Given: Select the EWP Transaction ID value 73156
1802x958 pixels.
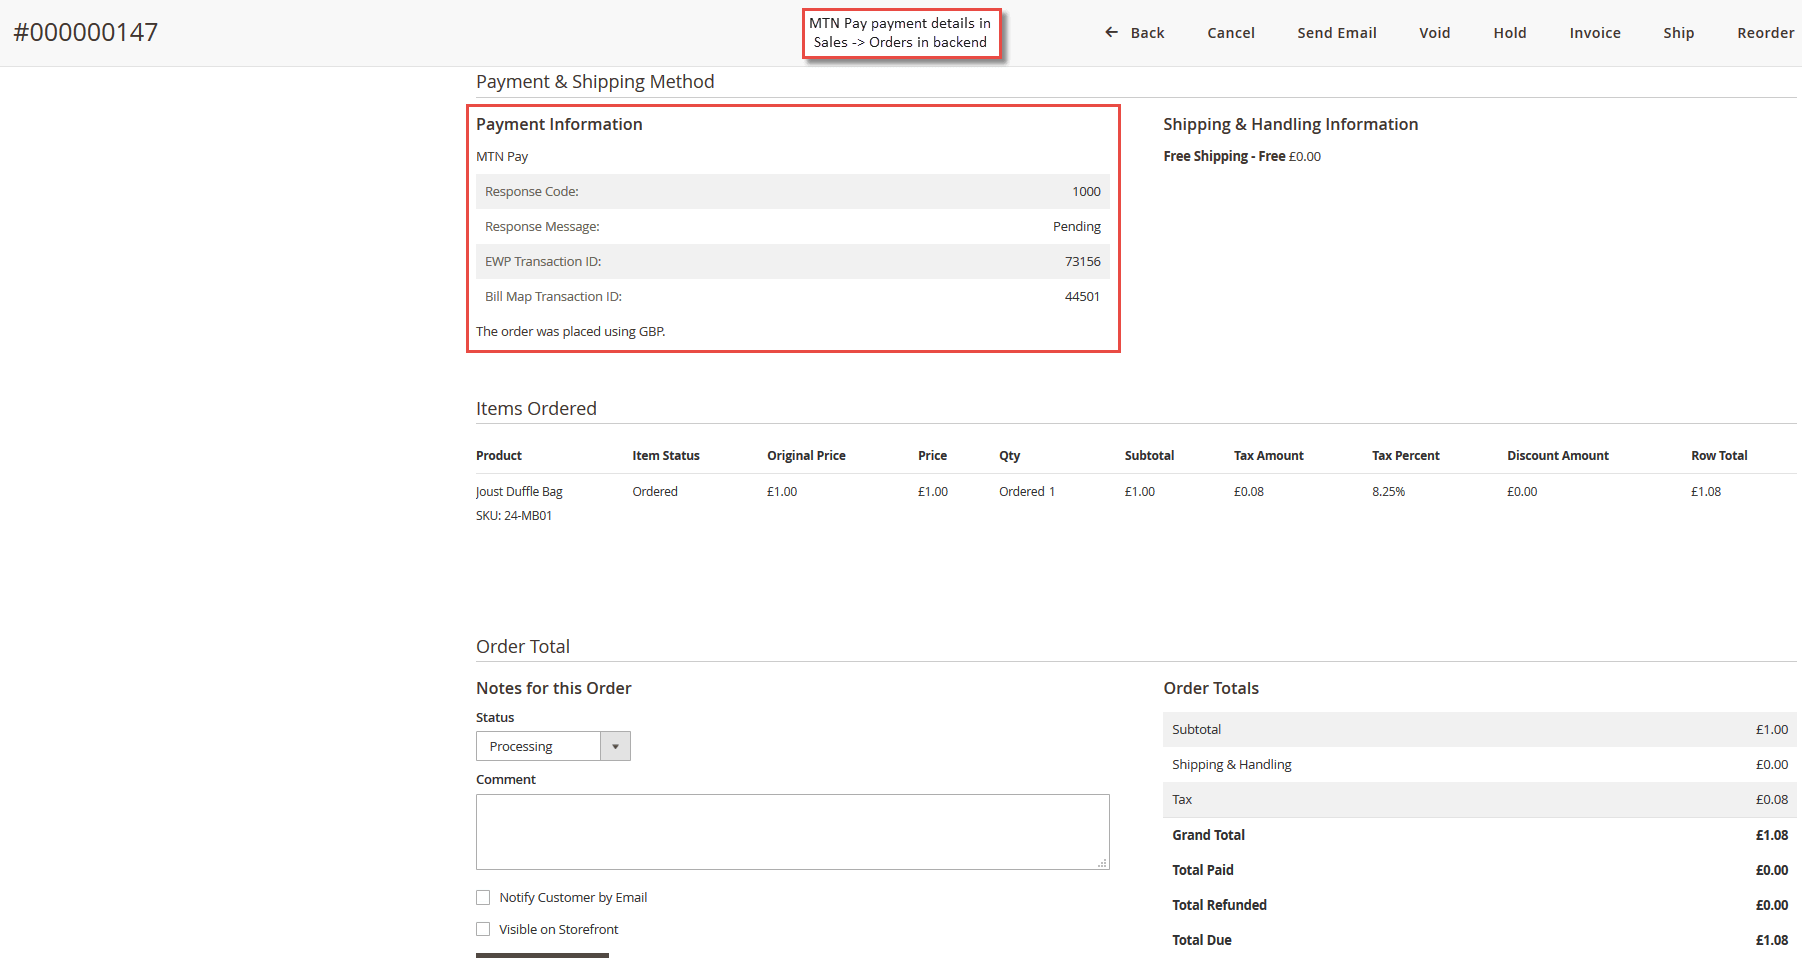Looking at the screenshot, I should [x=1084, y=261].
